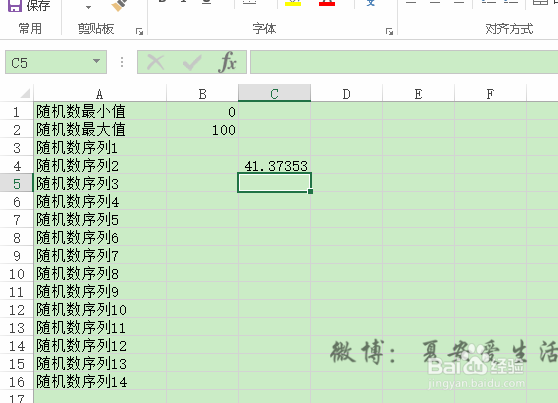Select column B header
This screenshot has width=558, height=403.
202,94
